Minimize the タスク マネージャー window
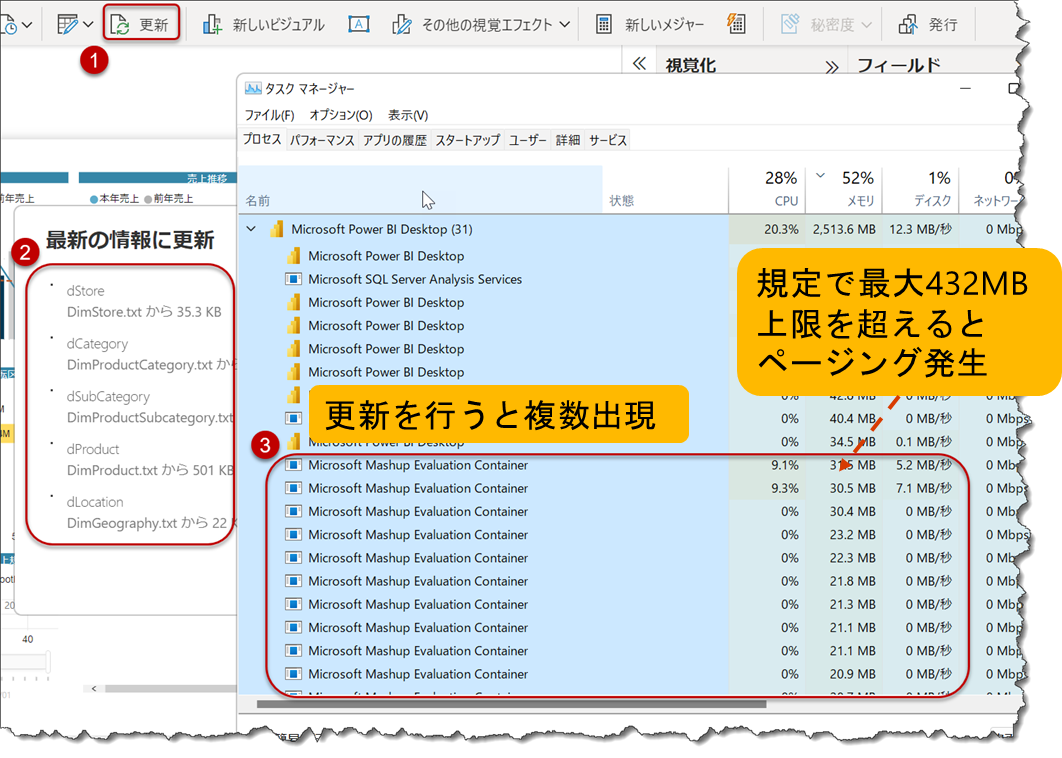Image resolution: width=1062 pixels, height=758 pixels. click(965, 88)
